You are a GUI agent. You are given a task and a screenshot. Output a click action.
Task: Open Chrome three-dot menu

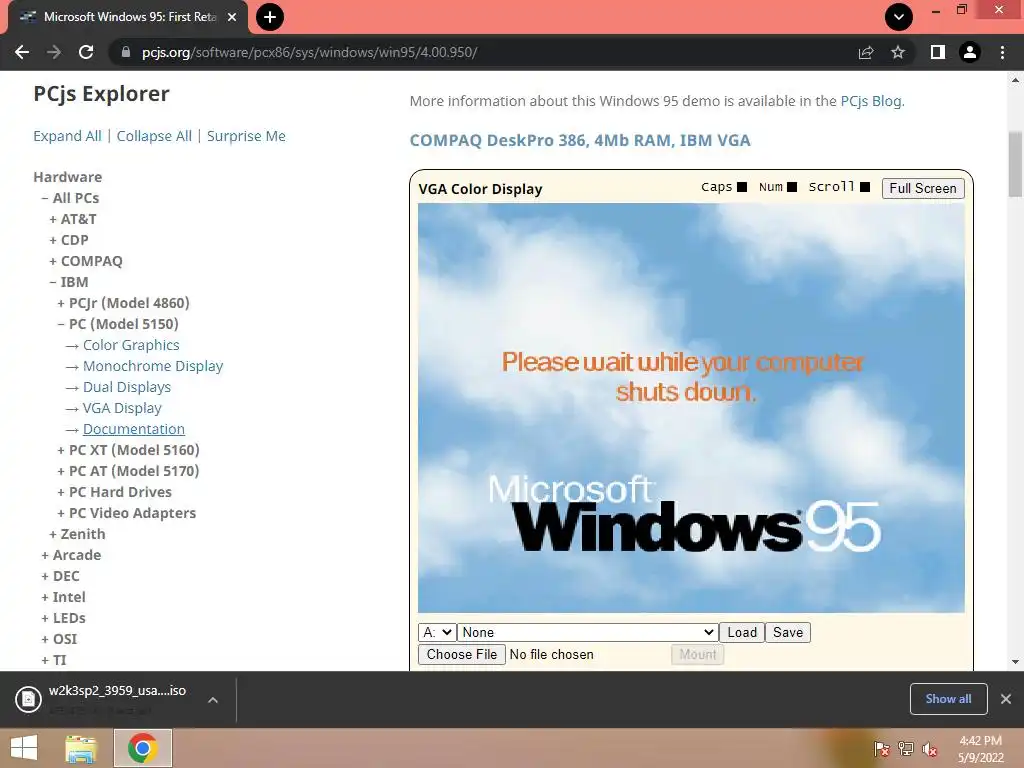click(x=1002, y=52)
